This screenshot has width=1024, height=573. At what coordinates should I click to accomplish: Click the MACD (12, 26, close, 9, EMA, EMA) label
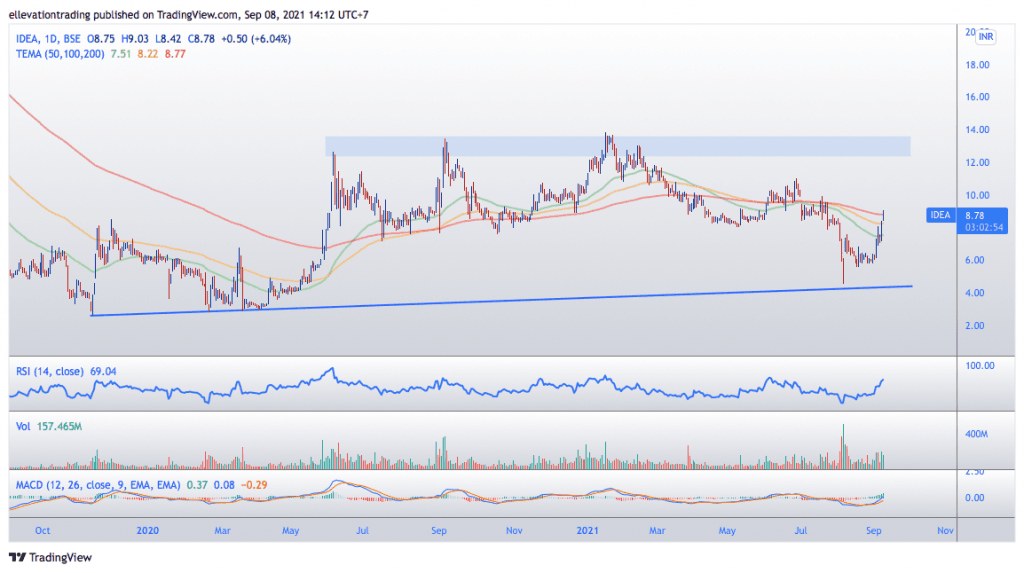(98, 485)
